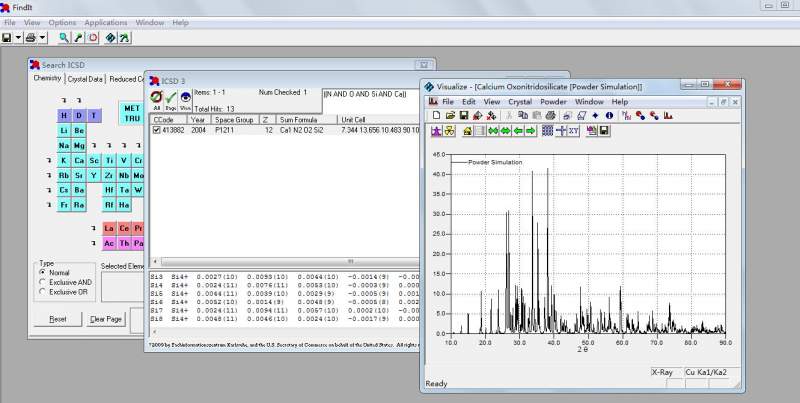Open the Applications menu in FindIt
The image size is (800, 403).
pyautogui.click(x=105, y=22)
